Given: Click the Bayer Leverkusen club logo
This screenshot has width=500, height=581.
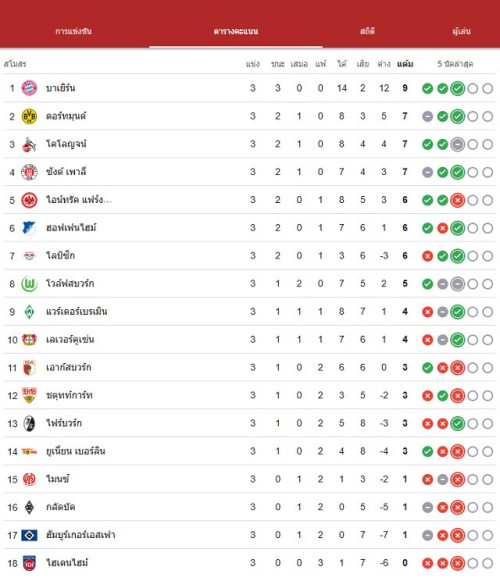Looking at the screenshot, I should click(29, 339).
